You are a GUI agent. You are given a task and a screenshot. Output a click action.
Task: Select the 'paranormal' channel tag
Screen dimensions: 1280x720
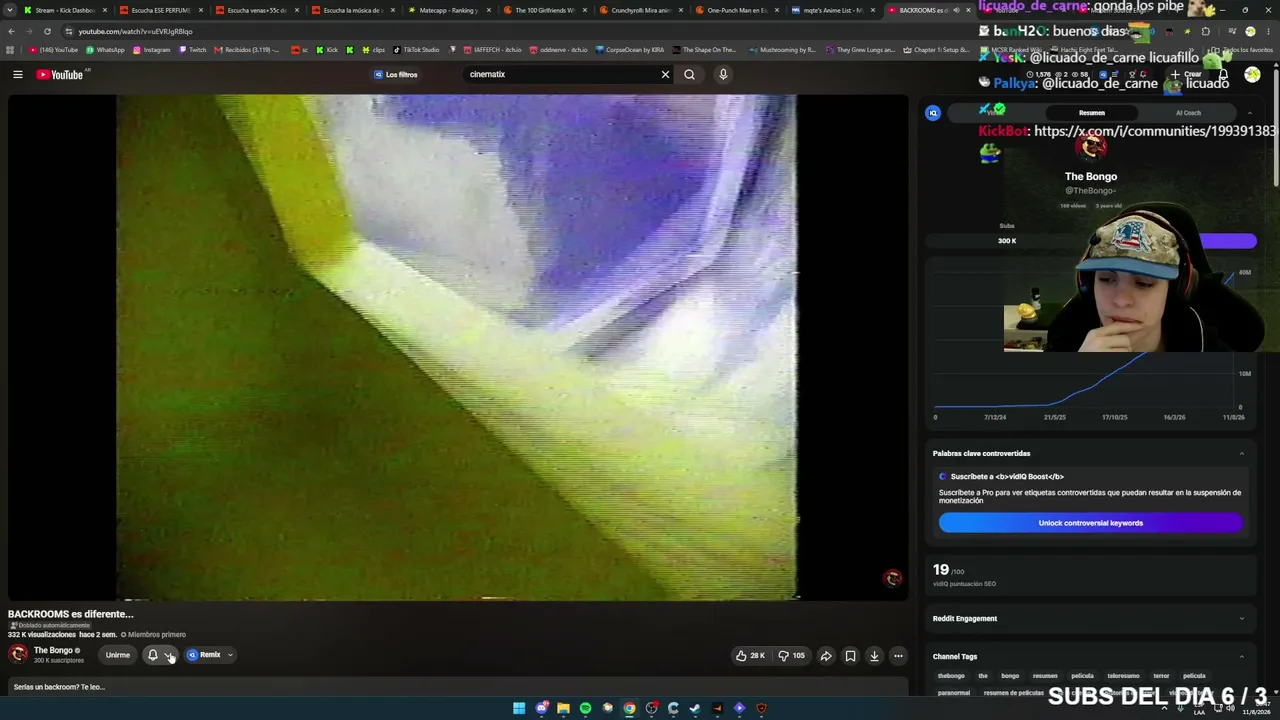(x=954, y=693)
